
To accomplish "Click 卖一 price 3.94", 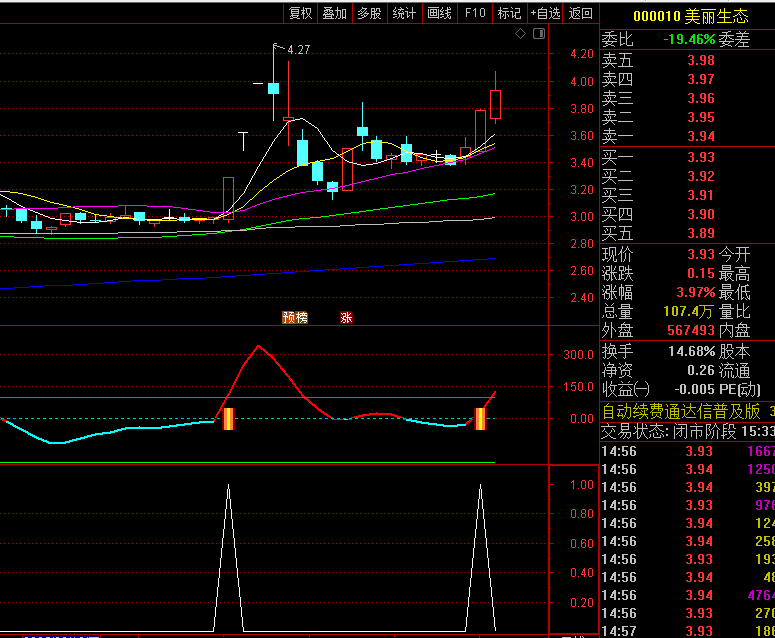I will coord(701,136).
